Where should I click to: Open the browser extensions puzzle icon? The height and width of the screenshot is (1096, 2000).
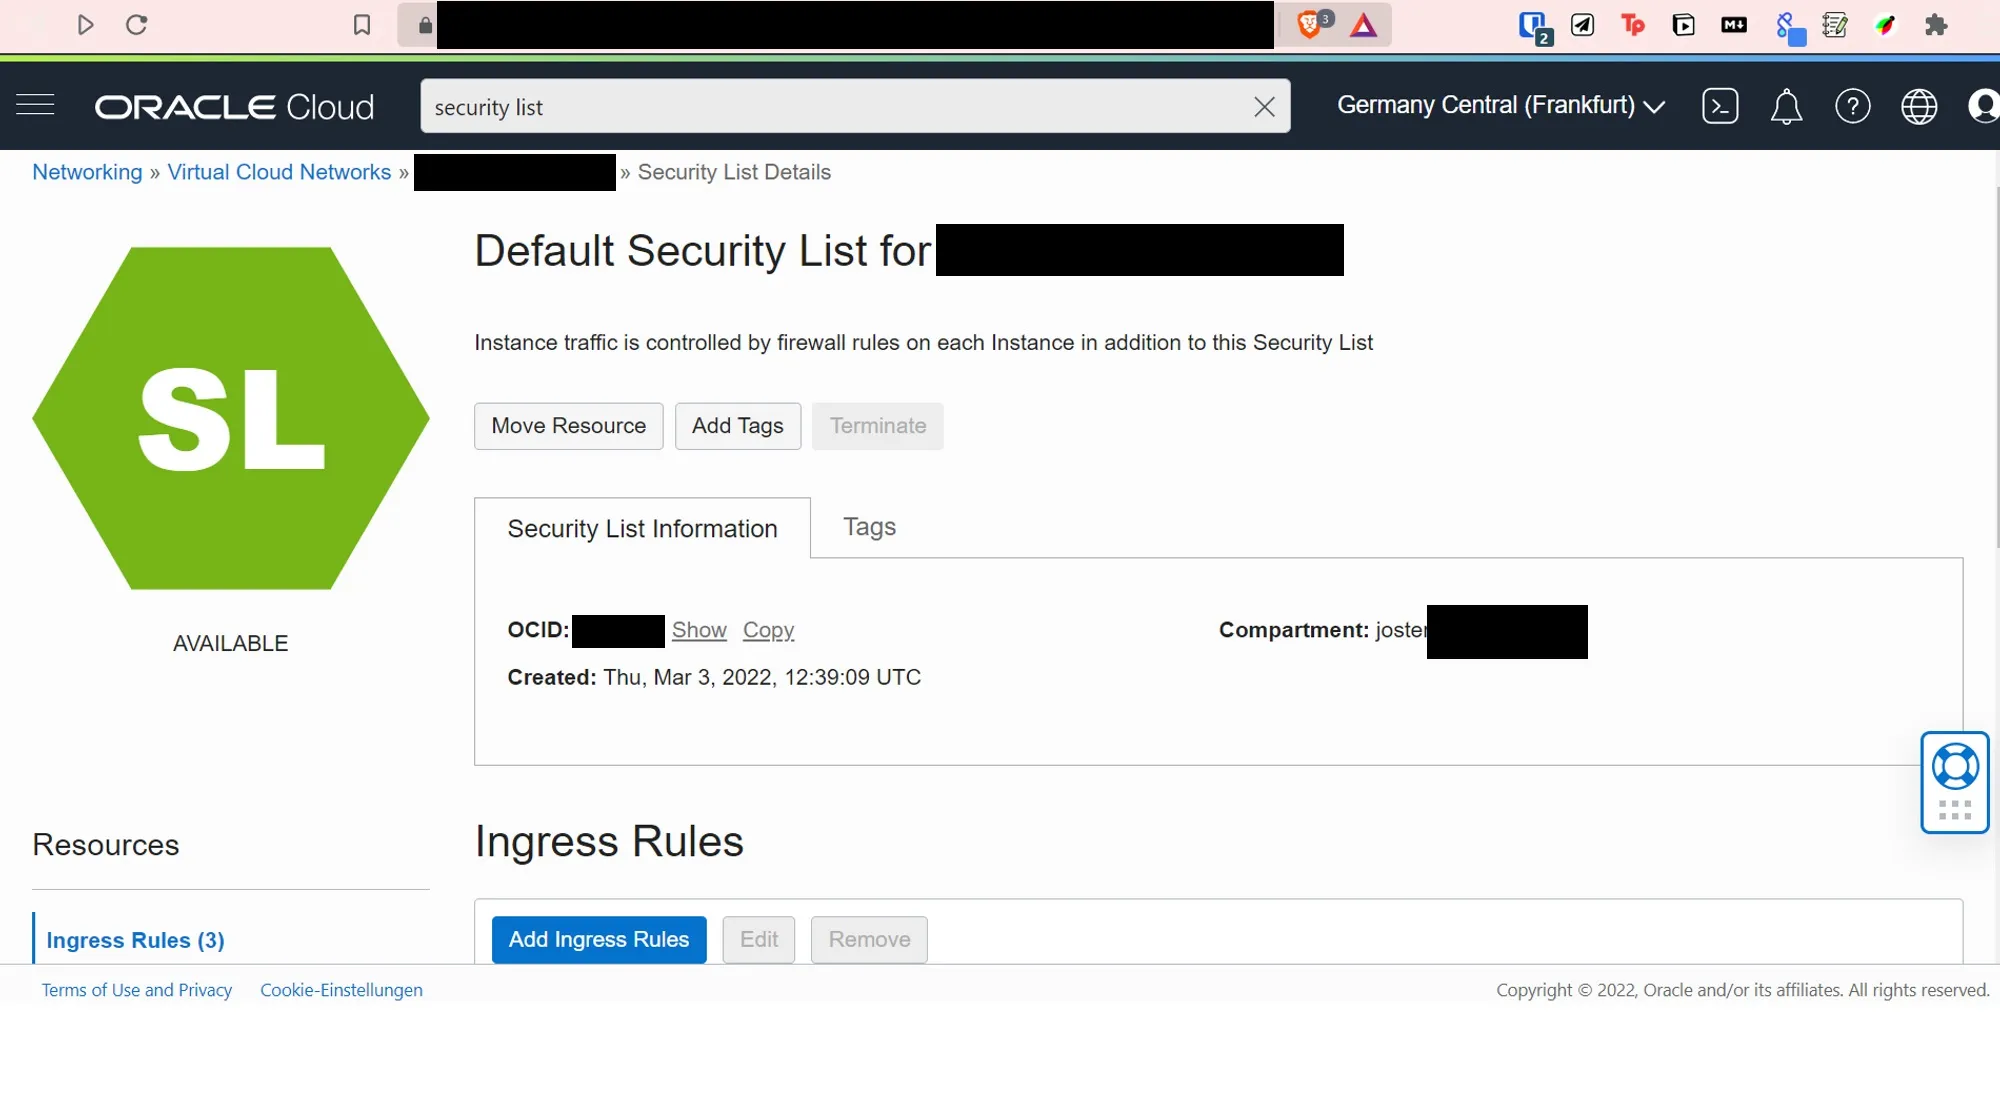(1936, 24)
